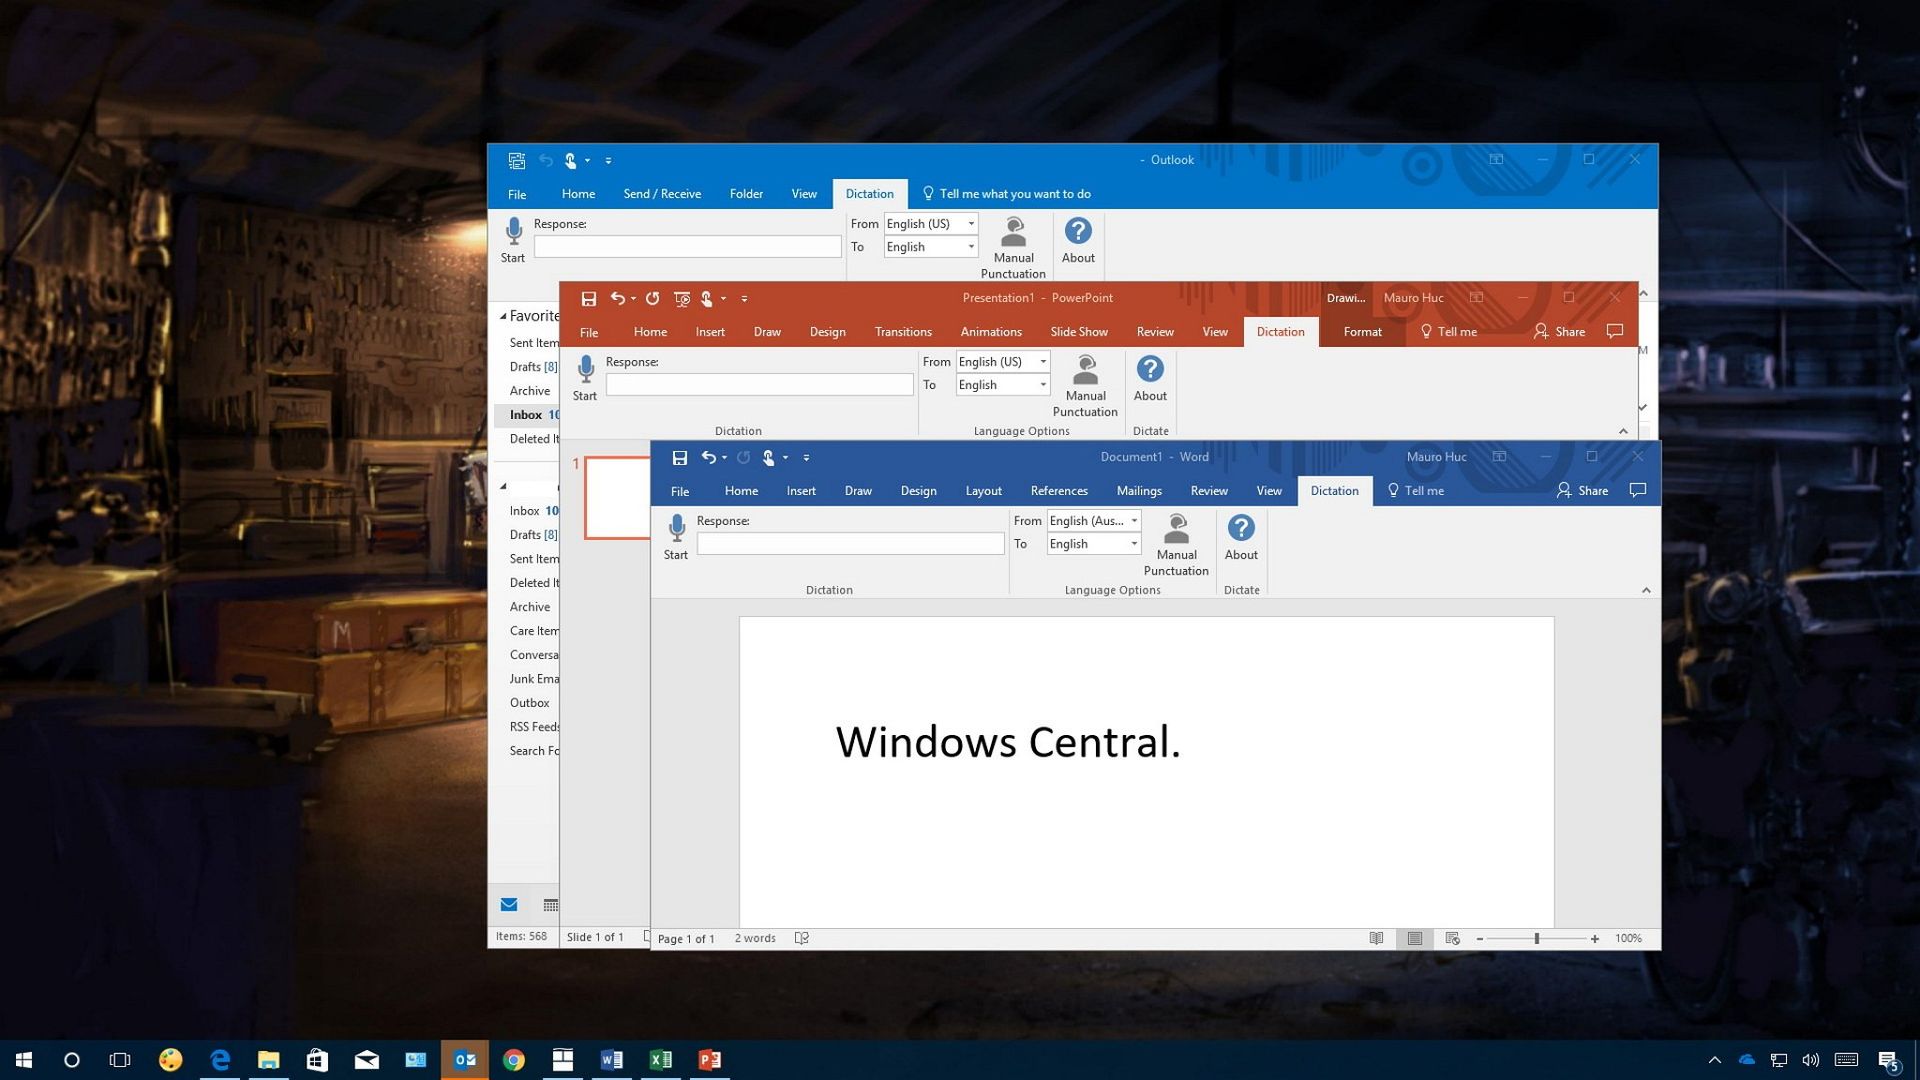The image size is (1920, 1080).
Task: Open the From language dropdown in Word
Action: coord(1136,520)
